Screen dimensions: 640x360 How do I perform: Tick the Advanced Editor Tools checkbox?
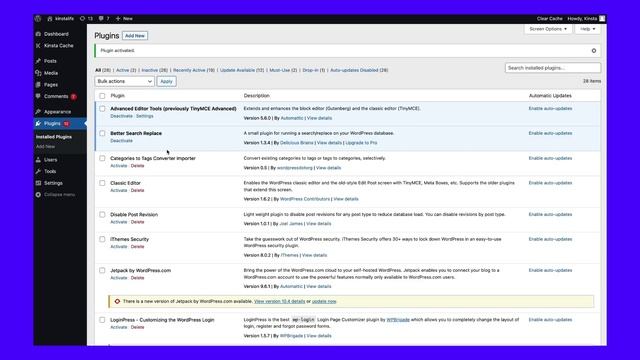(x=102, y=109)
